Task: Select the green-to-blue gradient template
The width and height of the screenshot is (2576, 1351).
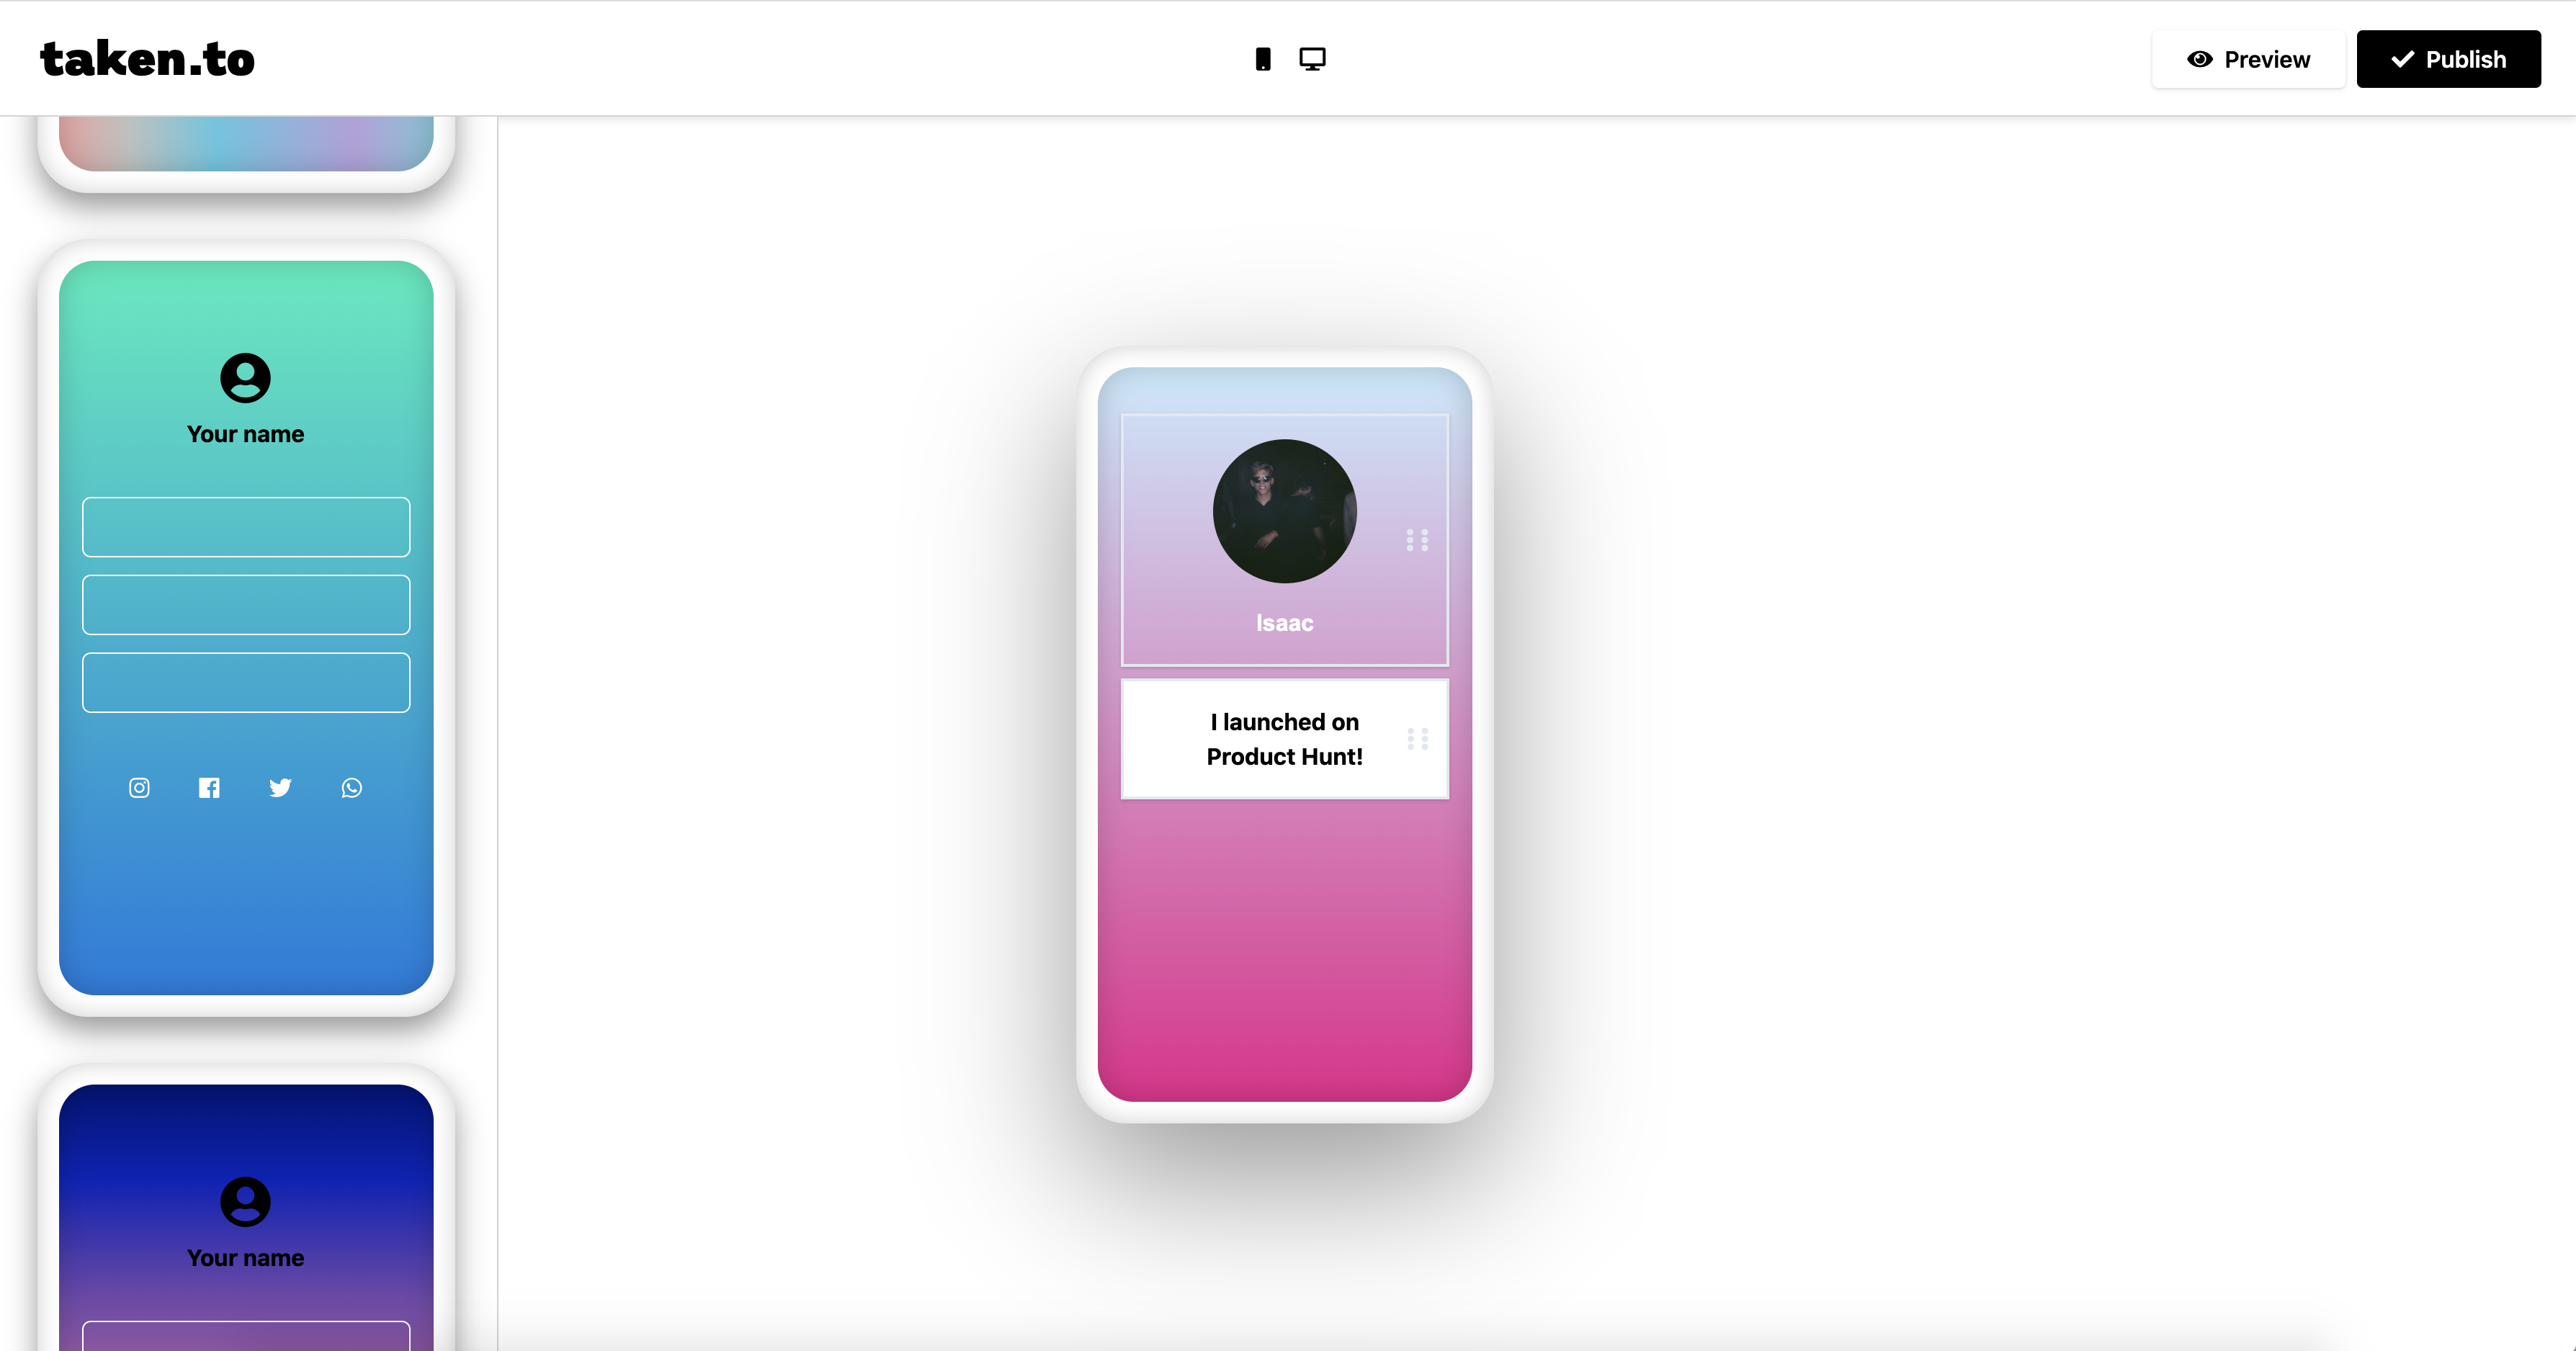Action: [x=246, y=628]
